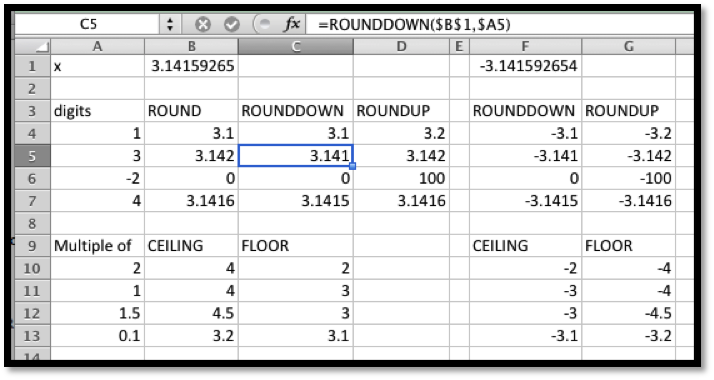
Task: Click the 'Multiple of' label cell
Action: coord(97,246)
